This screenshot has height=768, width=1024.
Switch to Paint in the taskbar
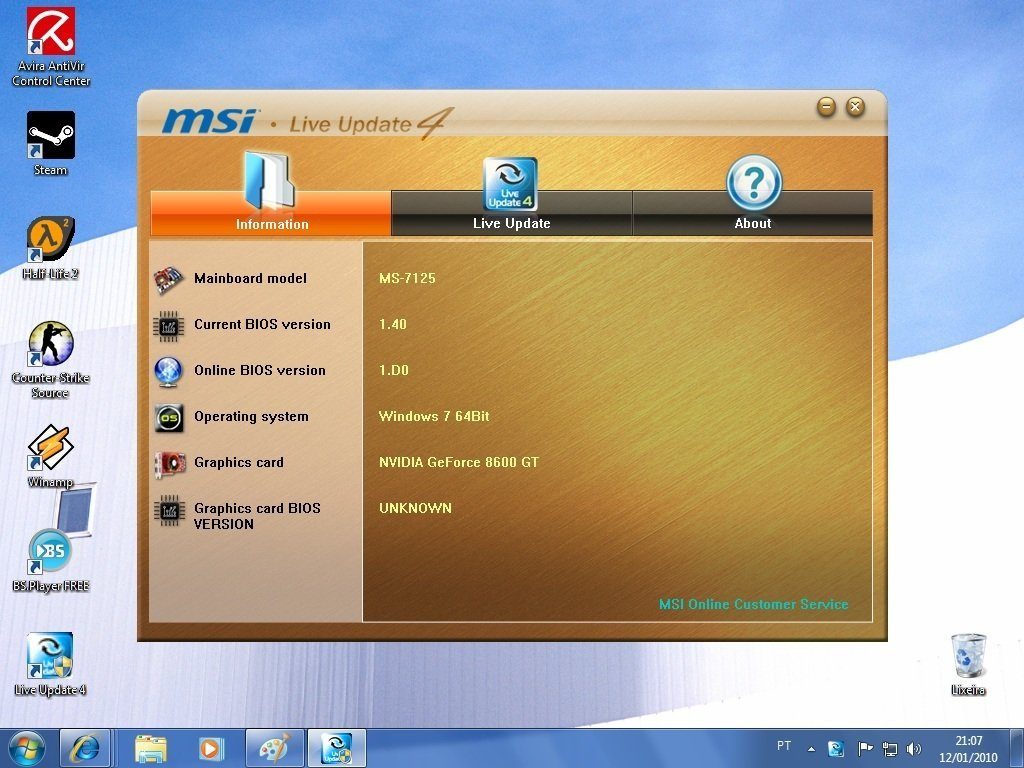274,748
